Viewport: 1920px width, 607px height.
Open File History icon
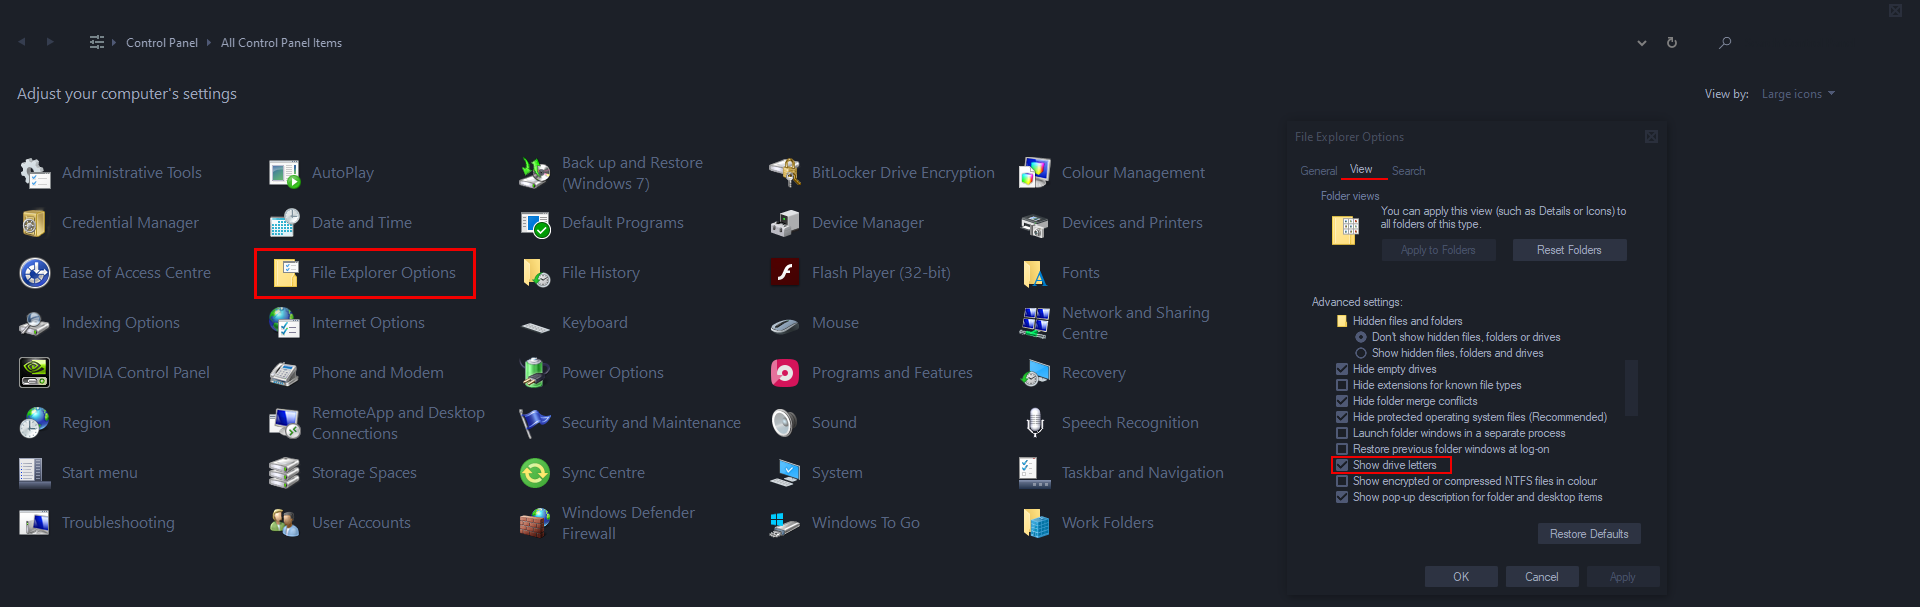(535, 273)
